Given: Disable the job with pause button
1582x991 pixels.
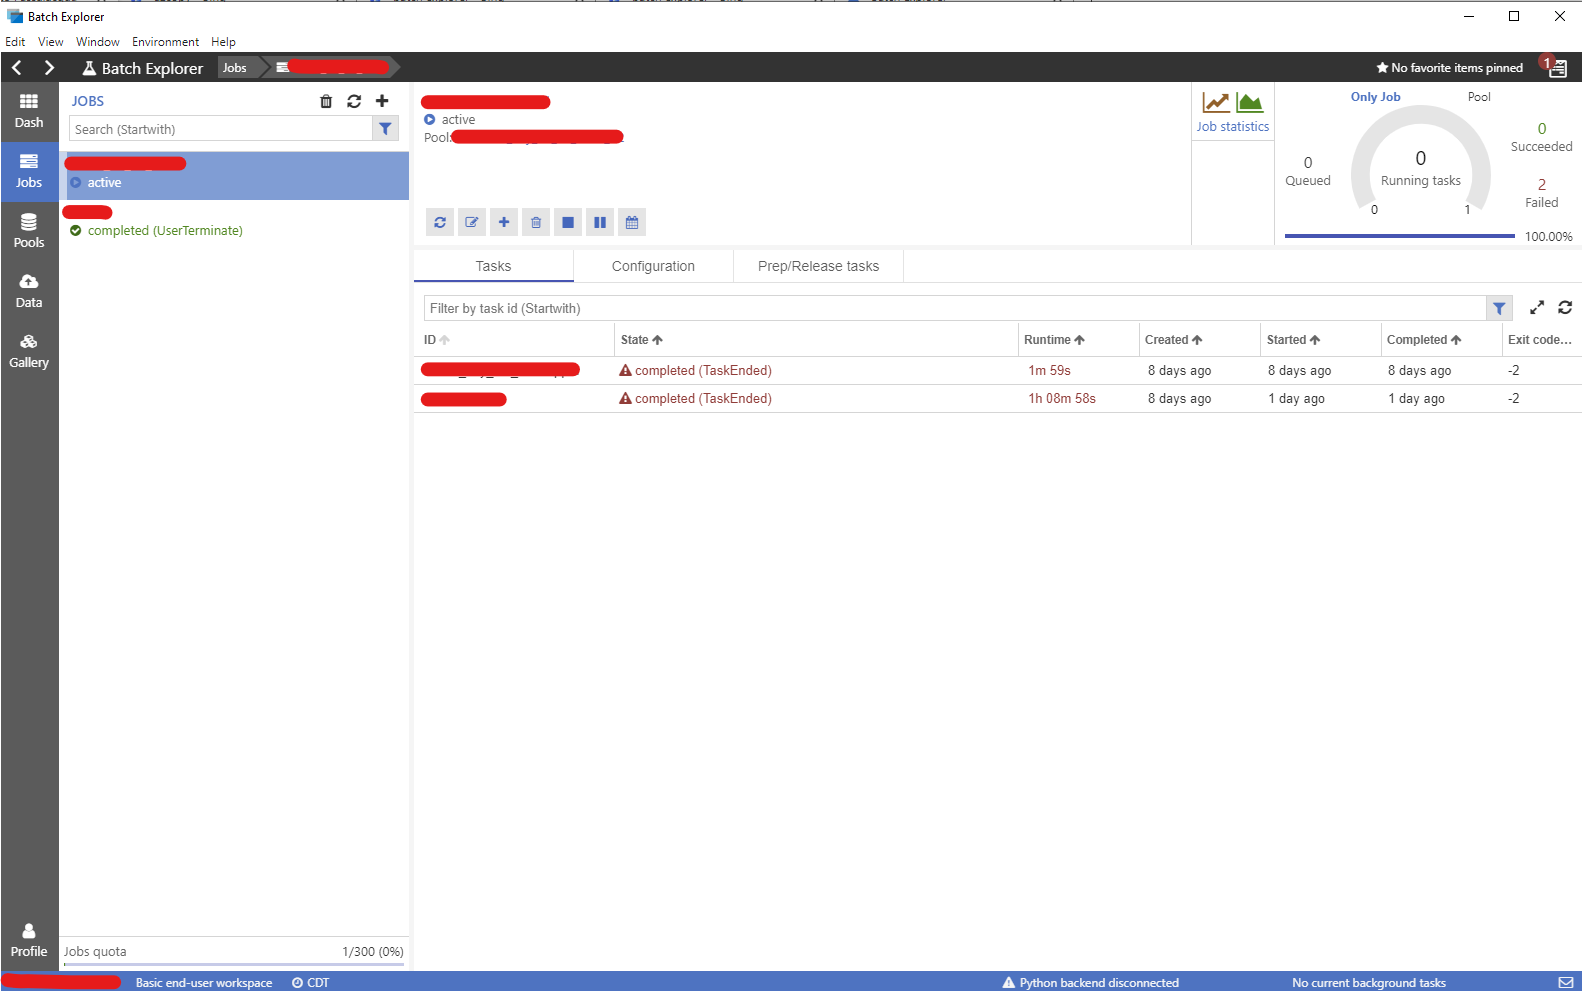Looking at the screenshot, I should [600, 222].
